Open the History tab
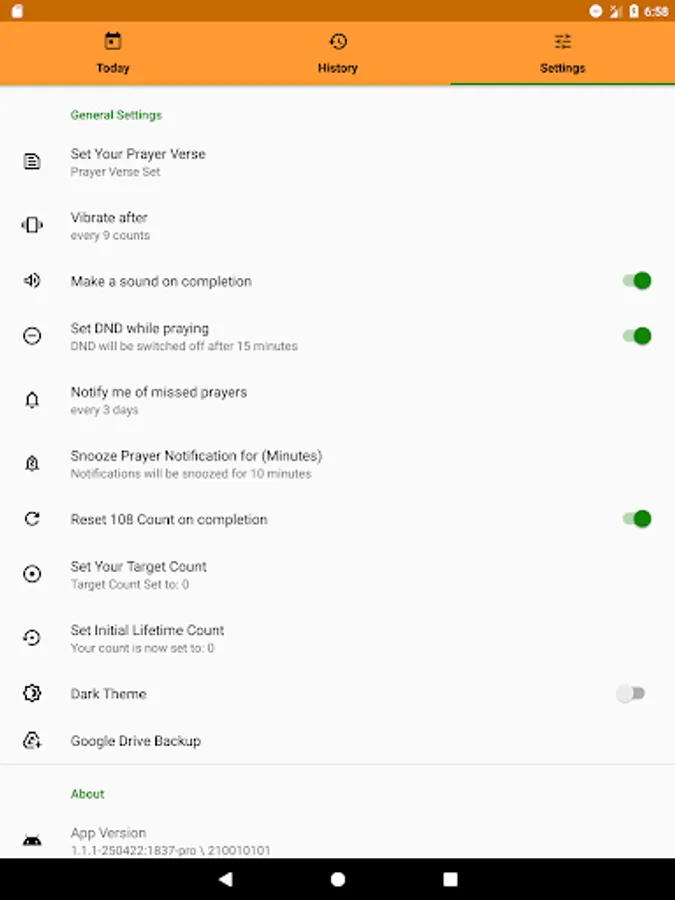The width and height of the screenshot is (675, 900). pos(338,53)
